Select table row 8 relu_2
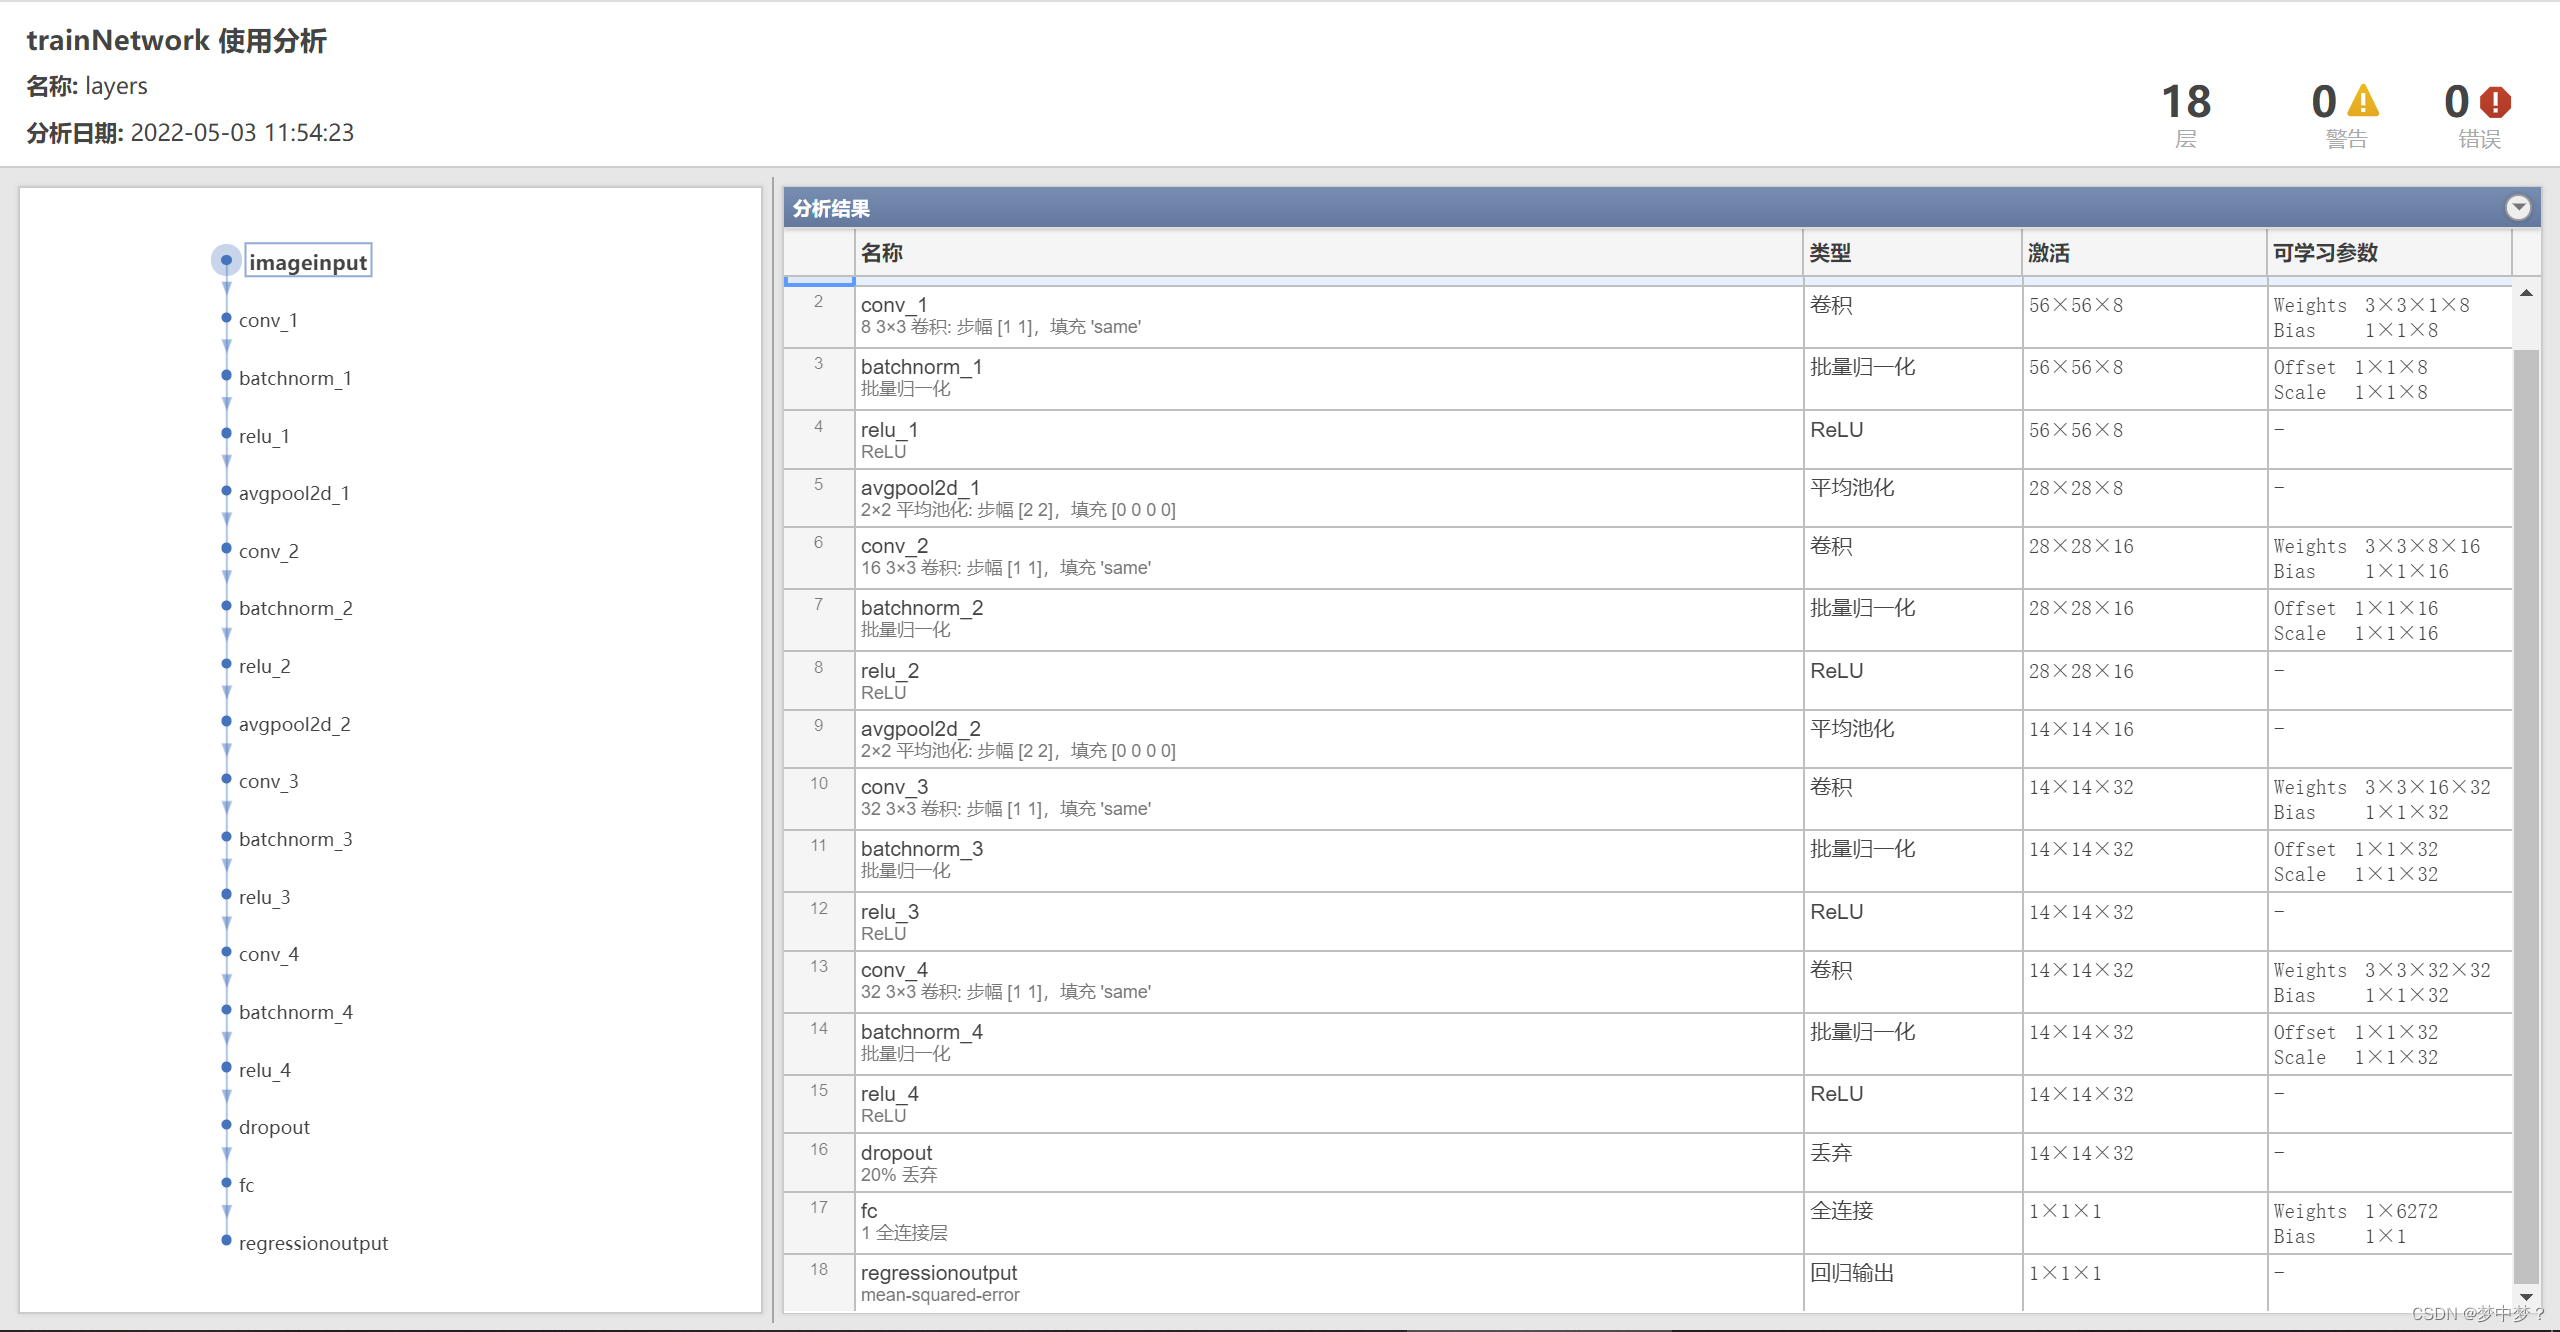 pos(1648,681)
